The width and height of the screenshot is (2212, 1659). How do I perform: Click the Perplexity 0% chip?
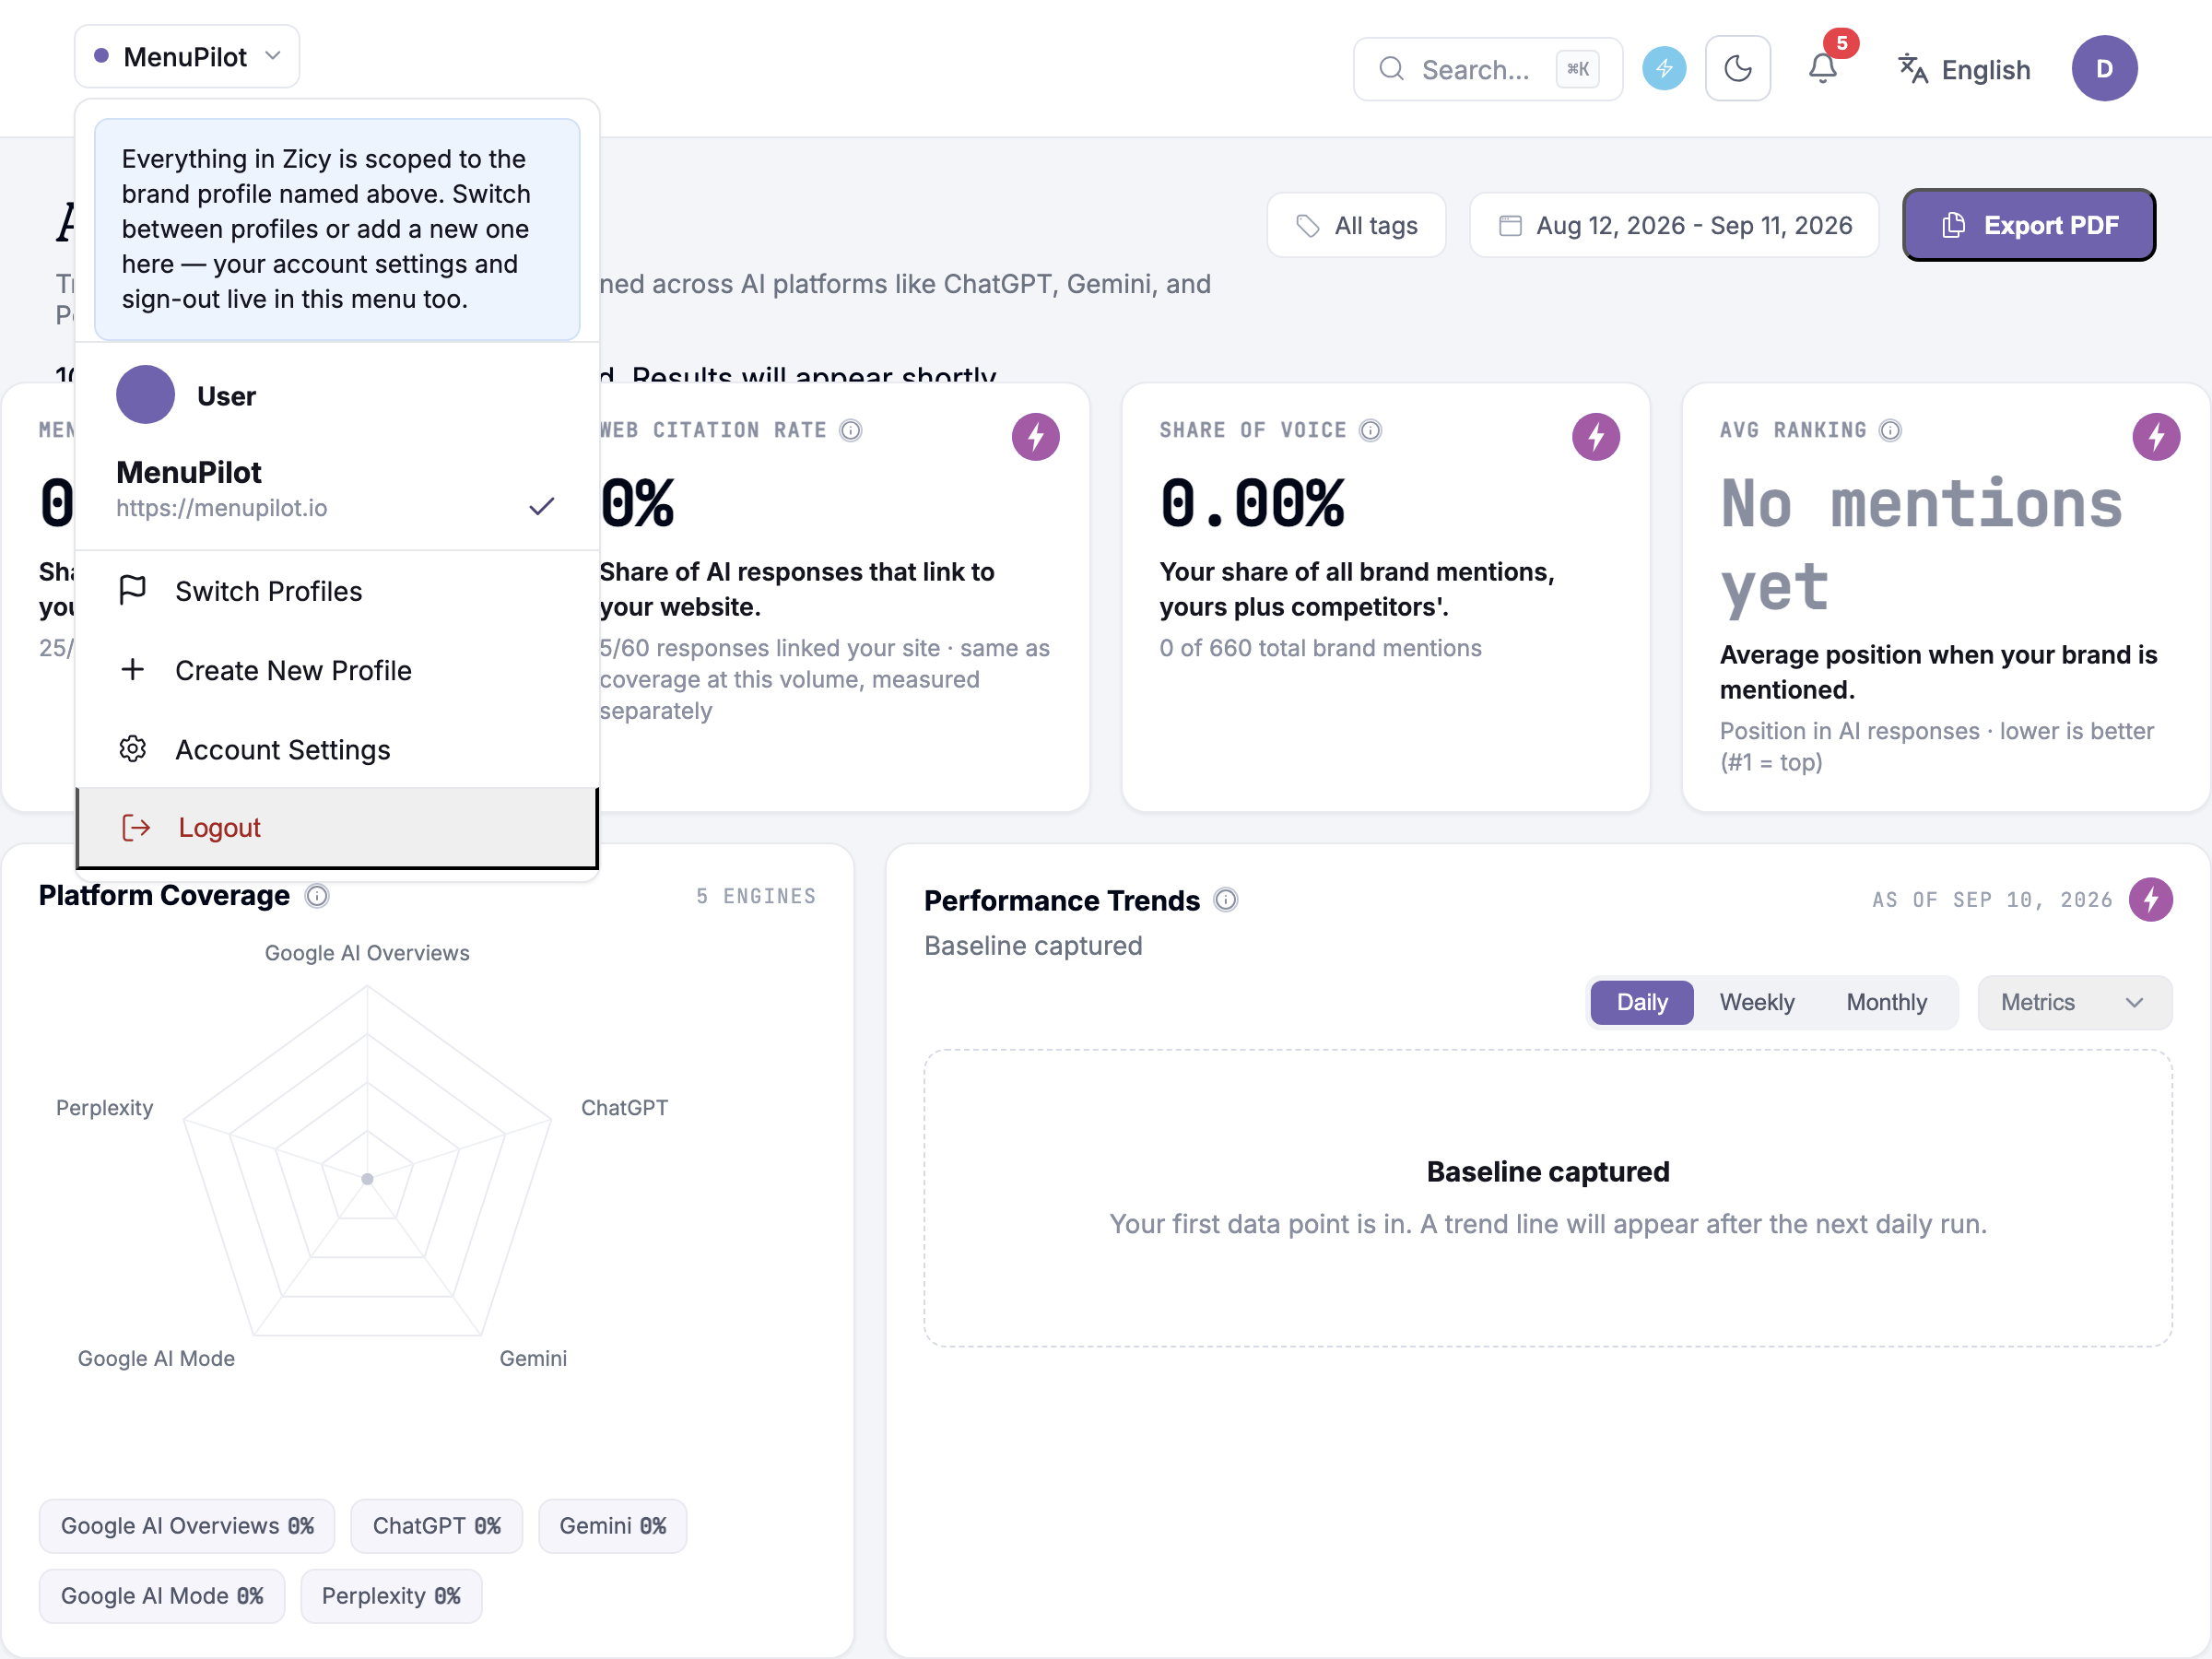point(391,1596)
